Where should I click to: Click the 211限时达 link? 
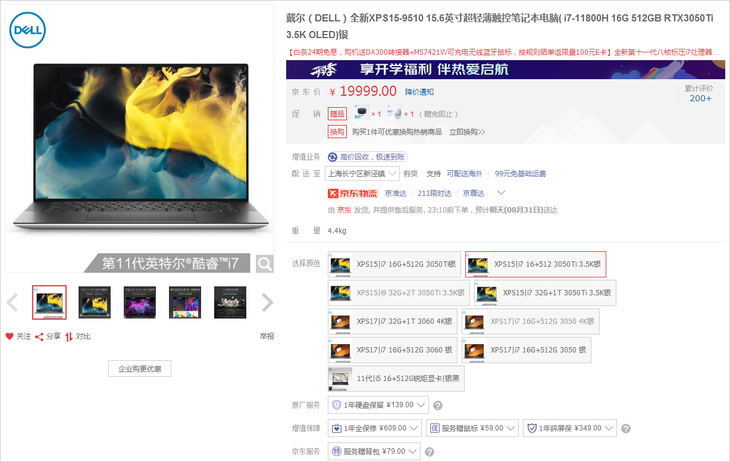[x=434, y=193]
